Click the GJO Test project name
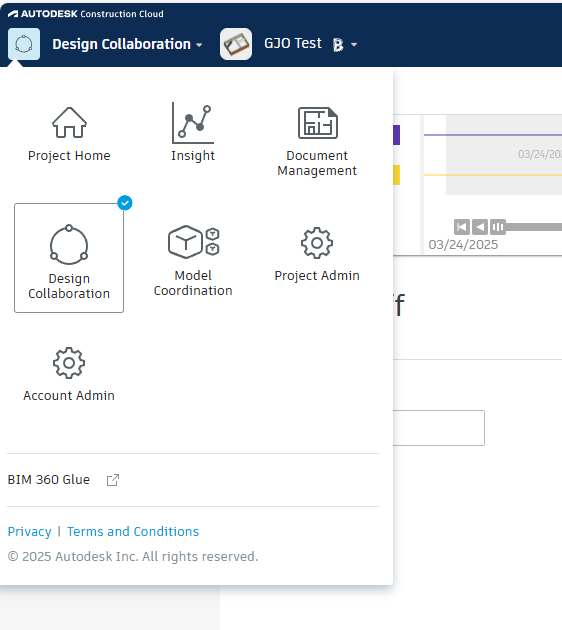 point(293,43)
